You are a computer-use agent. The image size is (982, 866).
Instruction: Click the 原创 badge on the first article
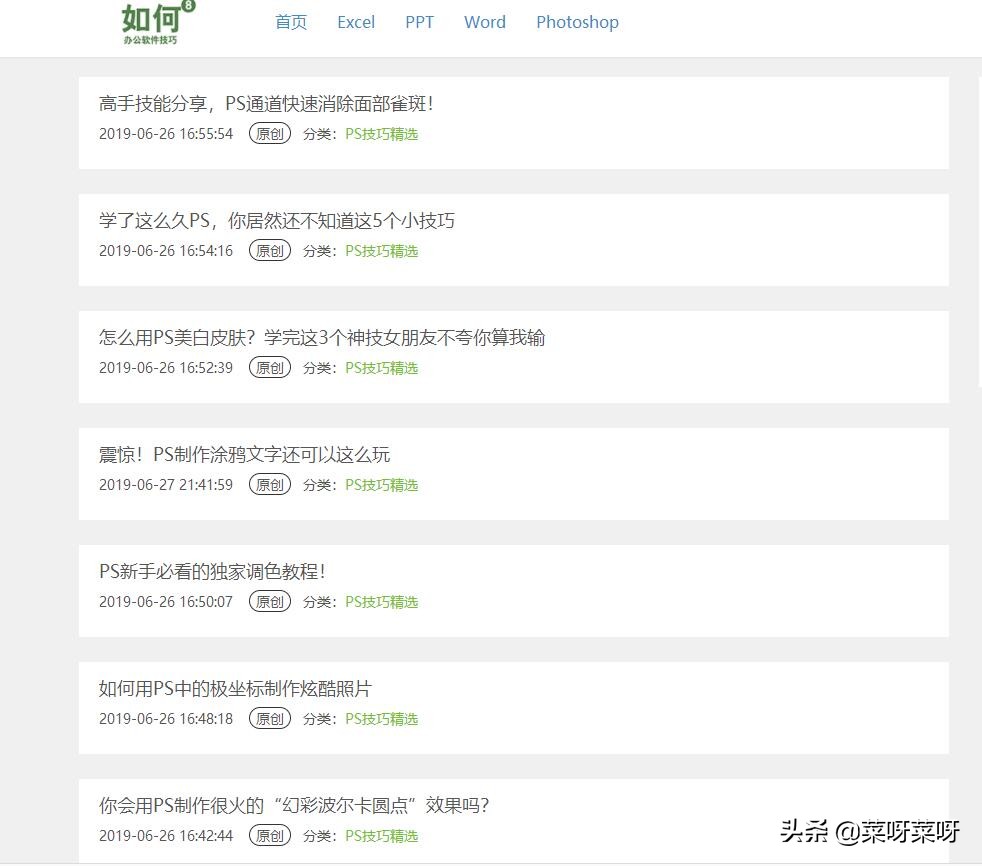[x=269, y=133]
